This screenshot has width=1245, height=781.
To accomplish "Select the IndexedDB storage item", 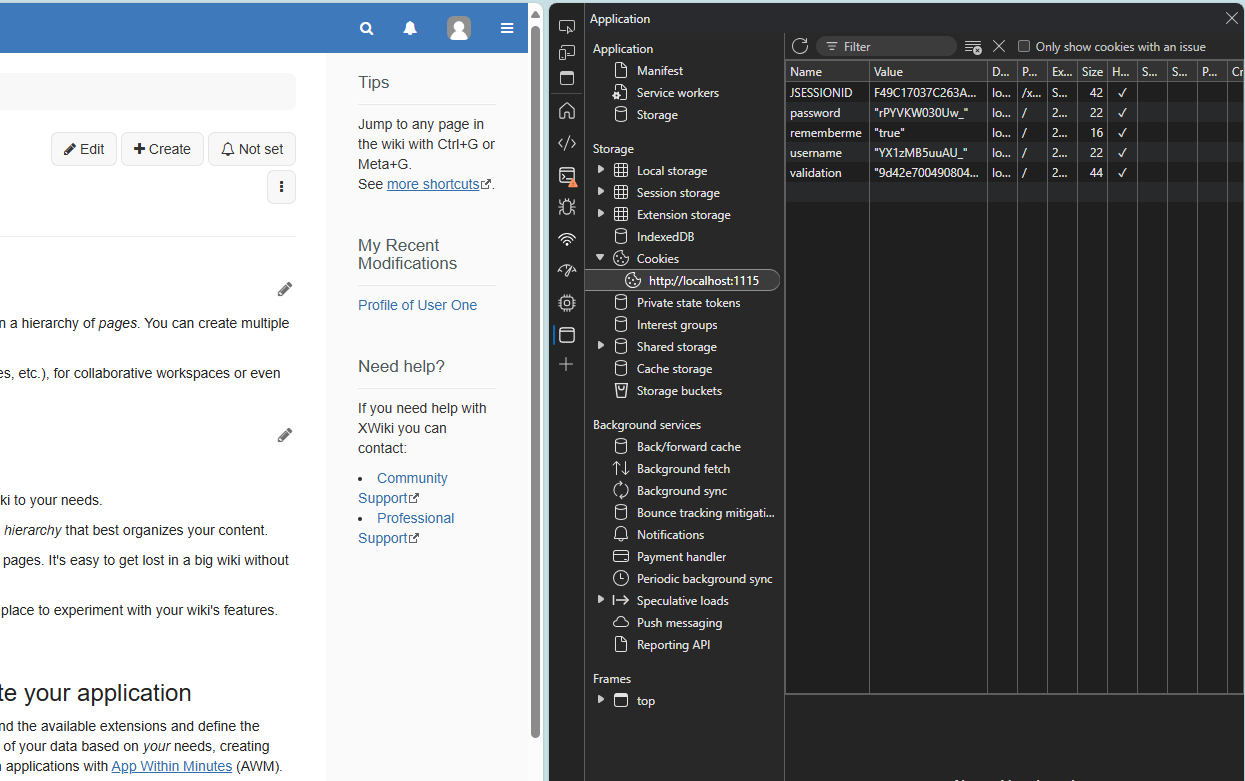I will pyautogui.click(x=665, y=237).
